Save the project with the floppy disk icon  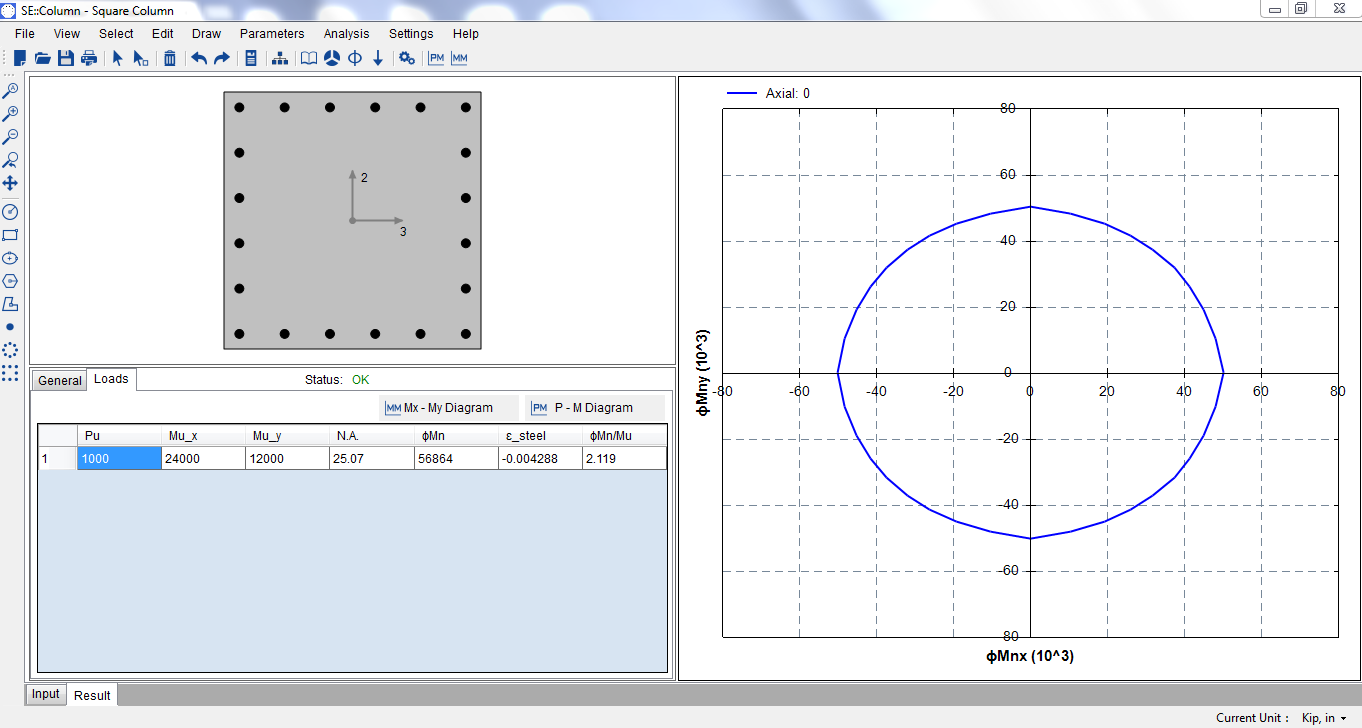tap(66, 58)
